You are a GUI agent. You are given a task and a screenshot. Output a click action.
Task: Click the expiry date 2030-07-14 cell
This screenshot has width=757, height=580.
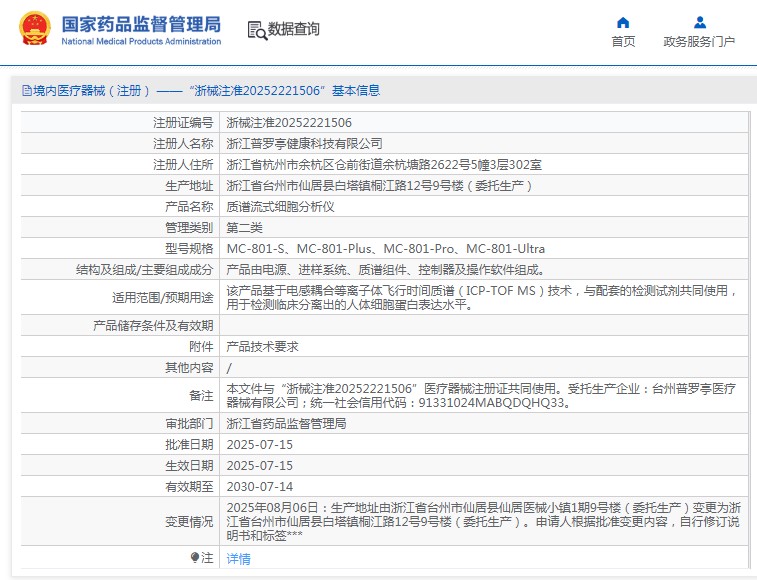[x=260, y=486]
